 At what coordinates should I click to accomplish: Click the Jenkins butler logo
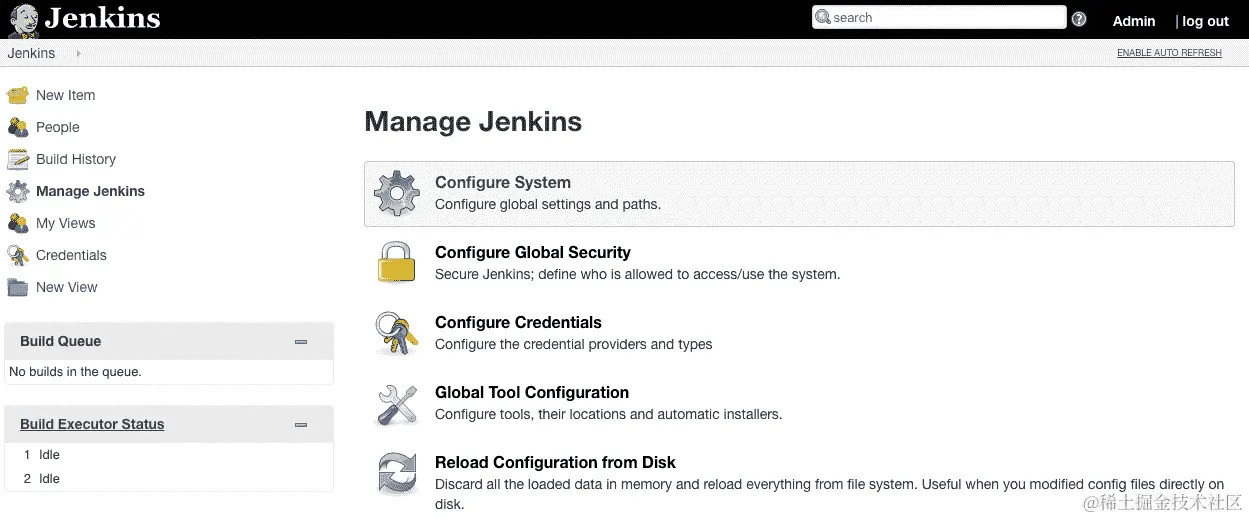click(x=24, y=19)
